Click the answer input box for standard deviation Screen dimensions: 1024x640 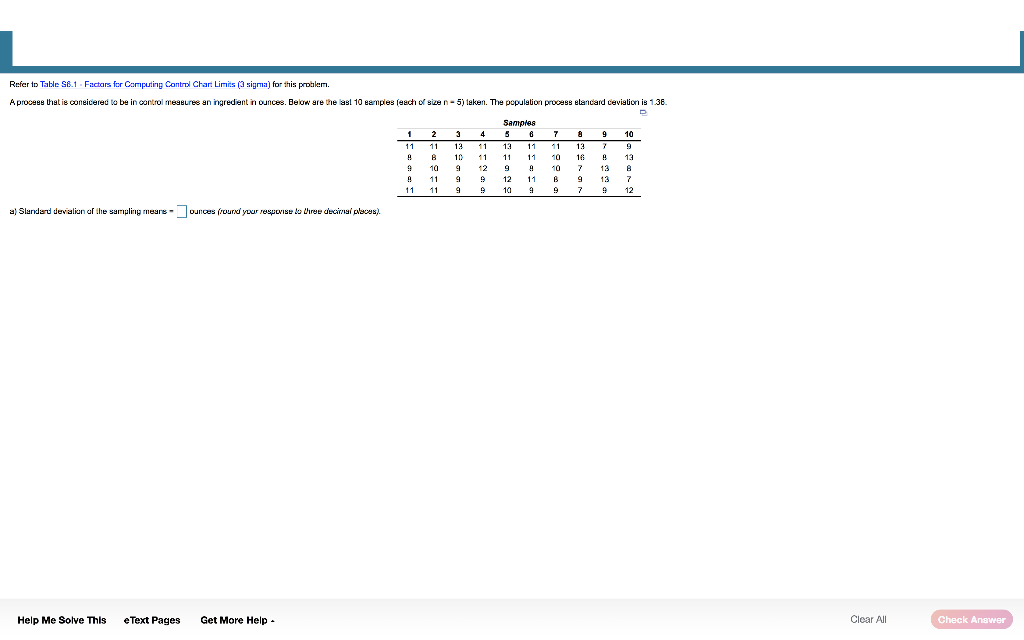pyautogui.click(x=181, y=210)
